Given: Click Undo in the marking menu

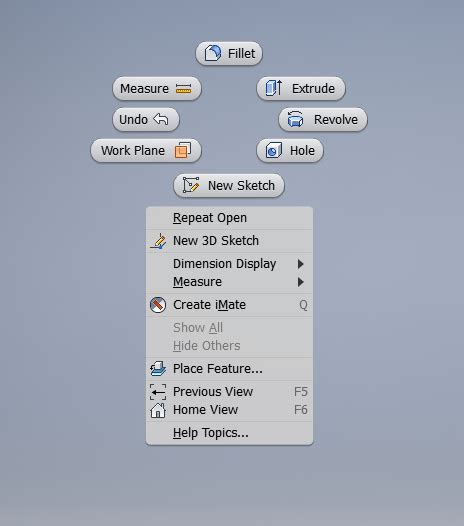Looking at the screenshot, I should tap(146, 119).
